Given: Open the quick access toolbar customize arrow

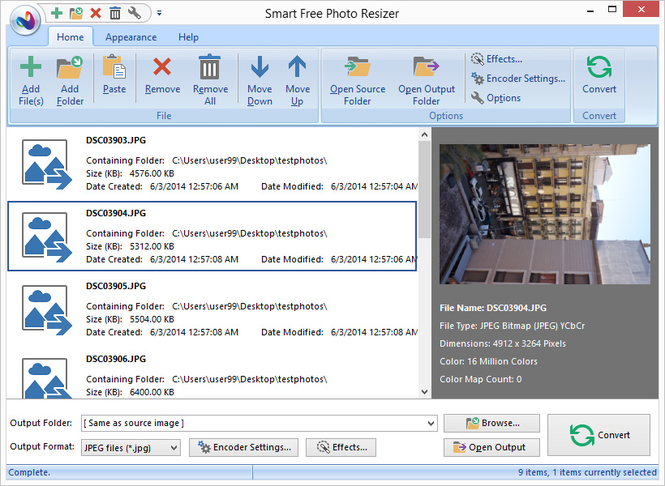Looking at the screenshot, I should click(x=159, y=13).
